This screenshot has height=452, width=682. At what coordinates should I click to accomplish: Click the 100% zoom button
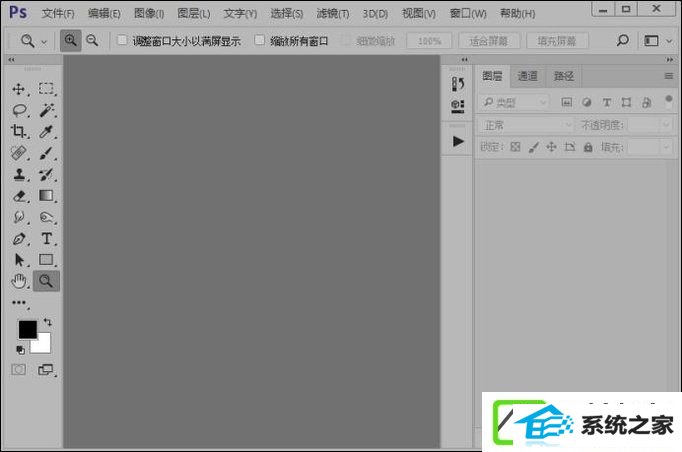pos(429,41)
